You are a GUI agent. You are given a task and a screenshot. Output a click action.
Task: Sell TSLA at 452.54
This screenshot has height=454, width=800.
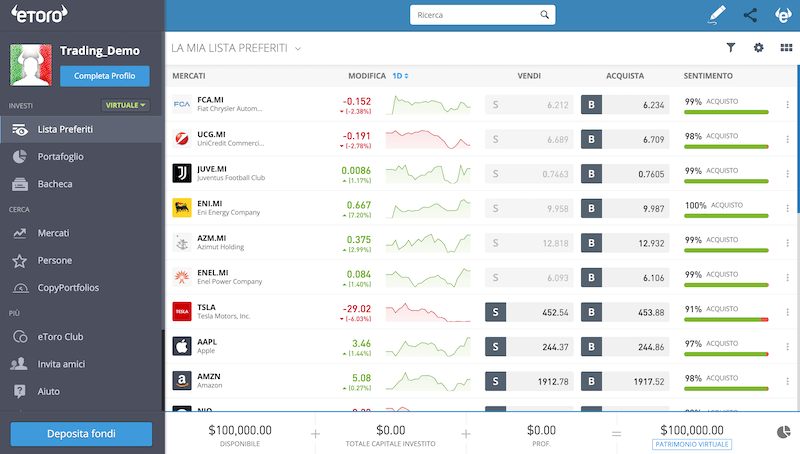coord(529,312)
